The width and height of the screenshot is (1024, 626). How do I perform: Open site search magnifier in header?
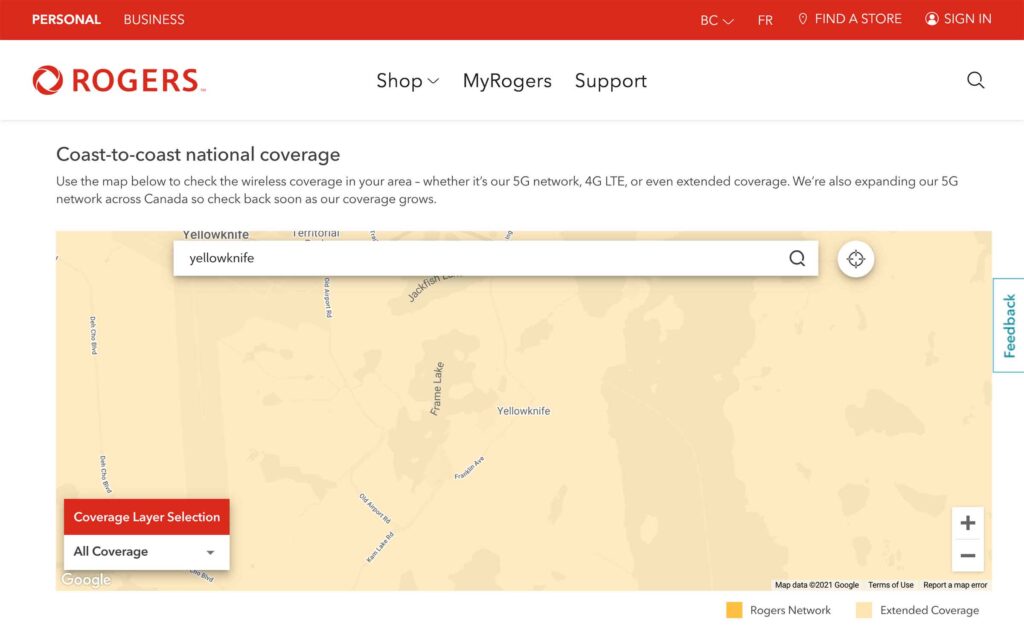[x=975, y=80]
